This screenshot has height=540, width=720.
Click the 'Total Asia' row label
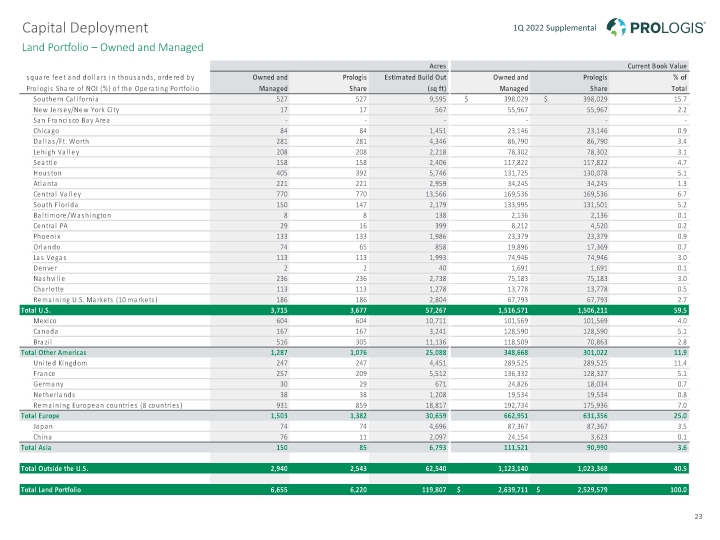tap(36, 448)
